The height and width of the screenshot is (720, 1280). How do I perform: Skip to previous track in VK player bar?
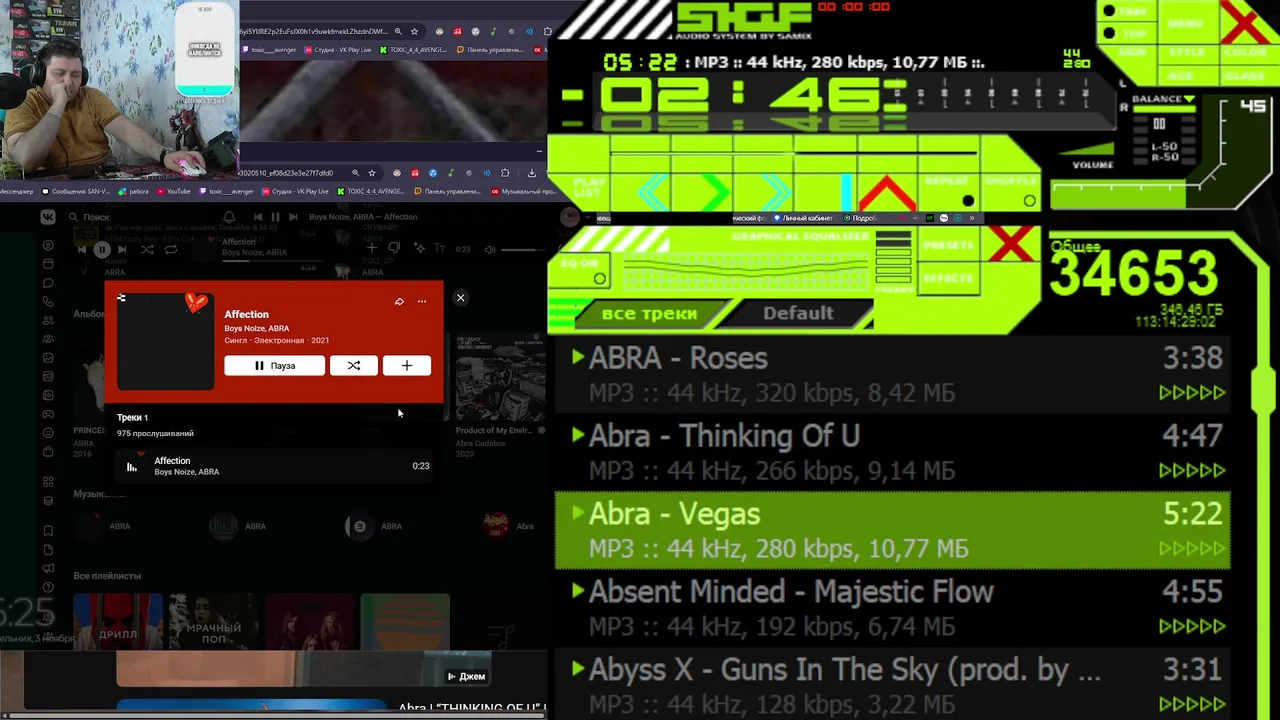click(82, 249)
